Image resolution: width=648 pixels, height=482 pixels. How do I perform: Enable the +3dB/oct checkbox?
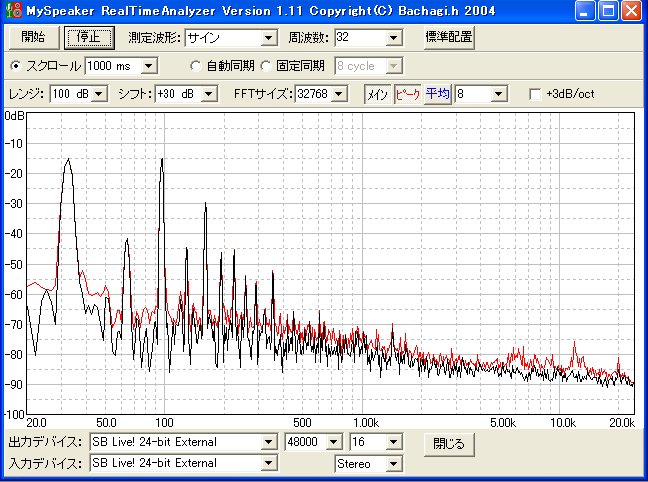coord(535,94)
